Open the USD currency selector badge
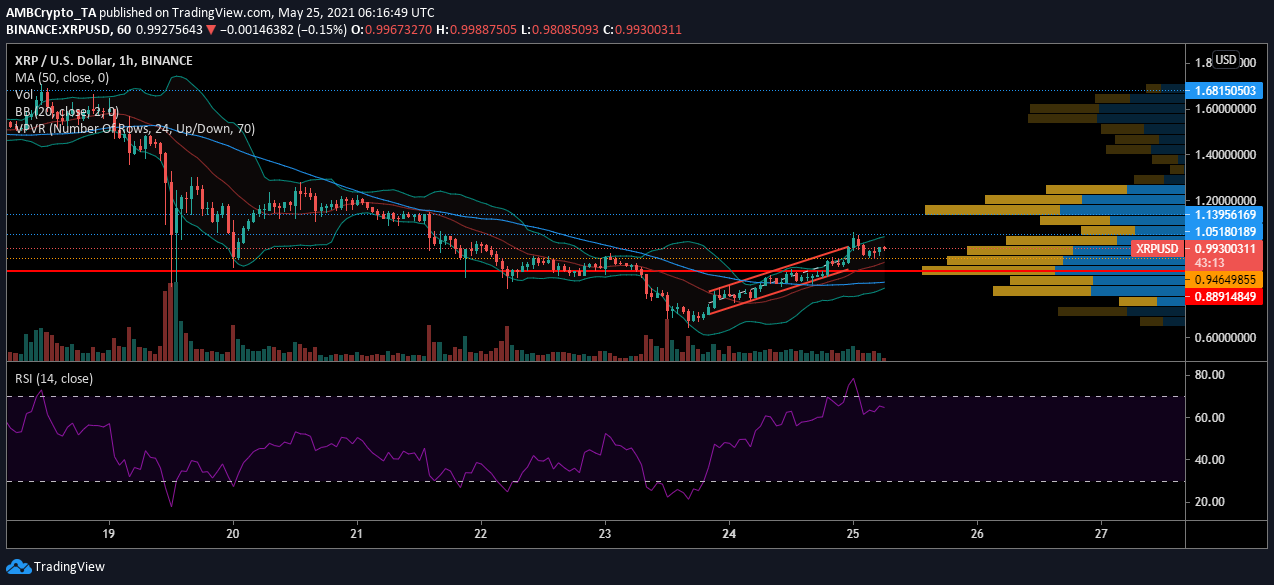The height and width of the screenshot is (585, 1274). (1226, 58)
